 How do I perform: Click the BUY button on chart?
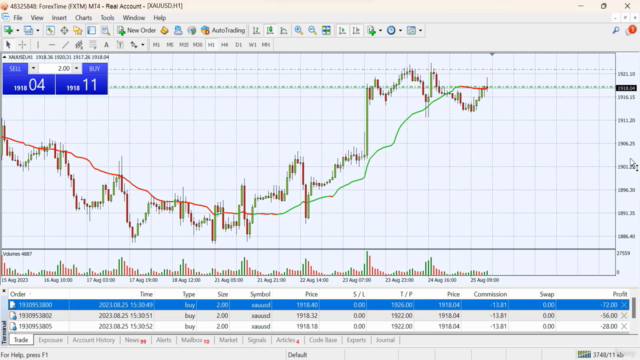(95, 69)
